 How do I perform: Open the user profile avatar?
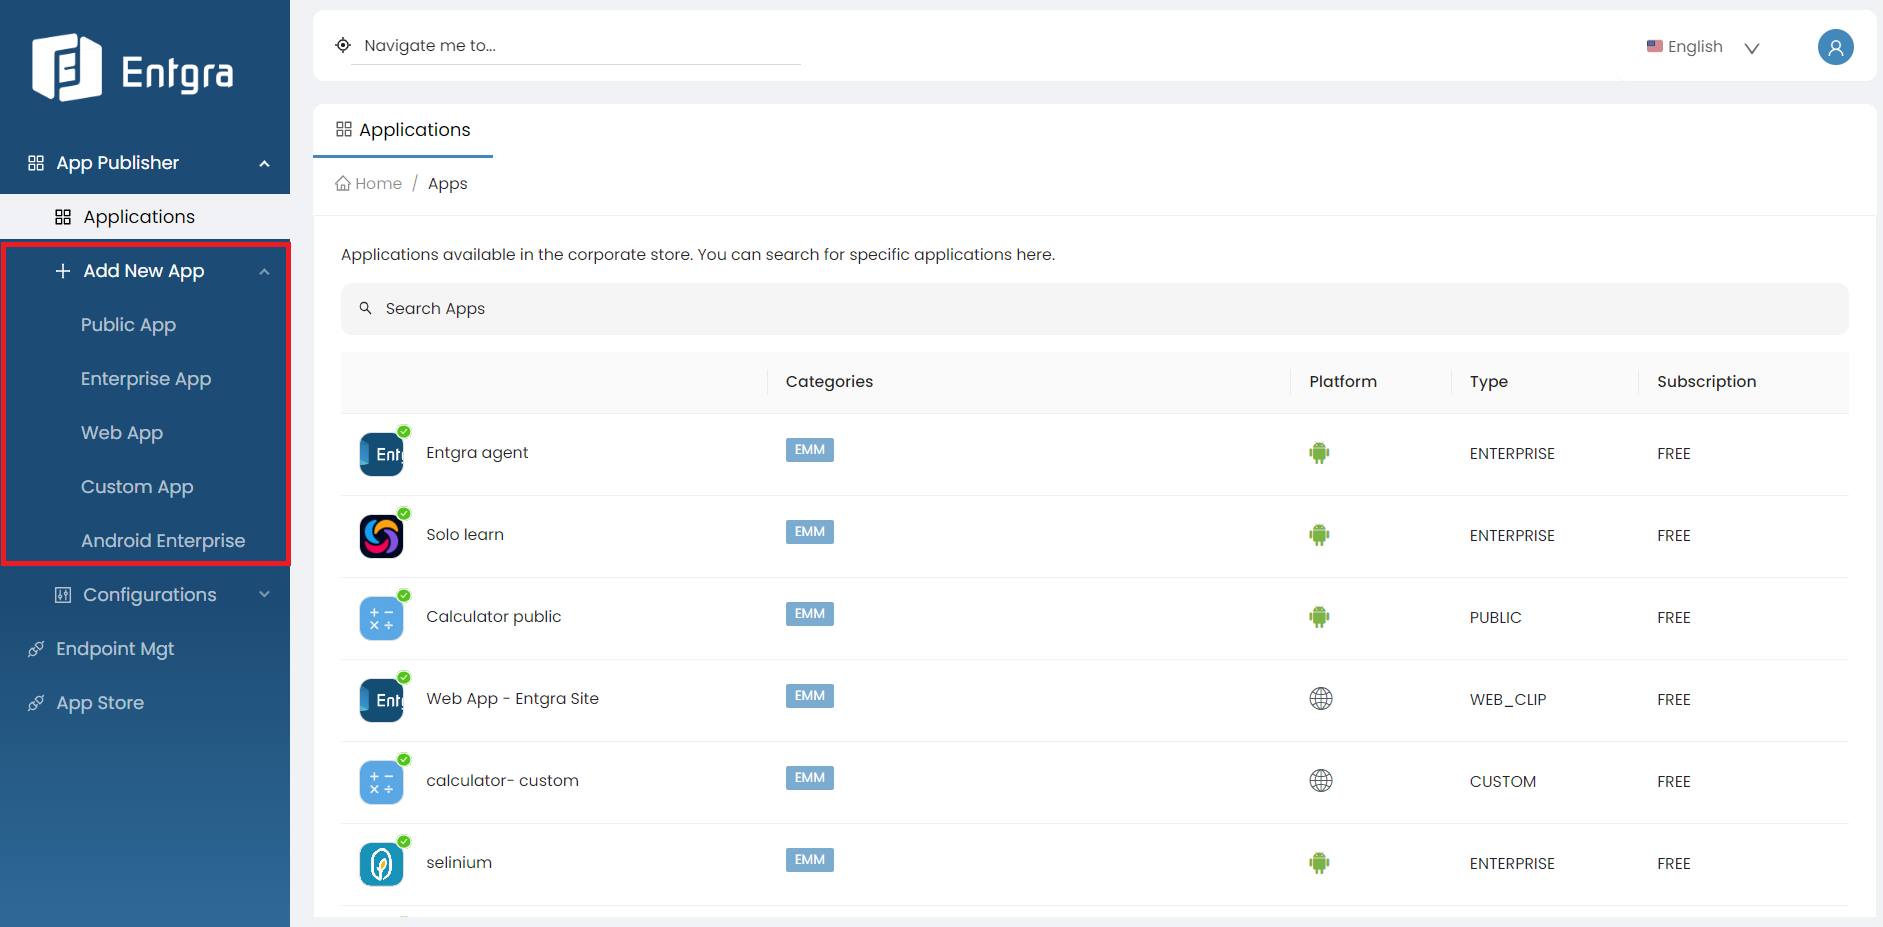click(1835, 47)
